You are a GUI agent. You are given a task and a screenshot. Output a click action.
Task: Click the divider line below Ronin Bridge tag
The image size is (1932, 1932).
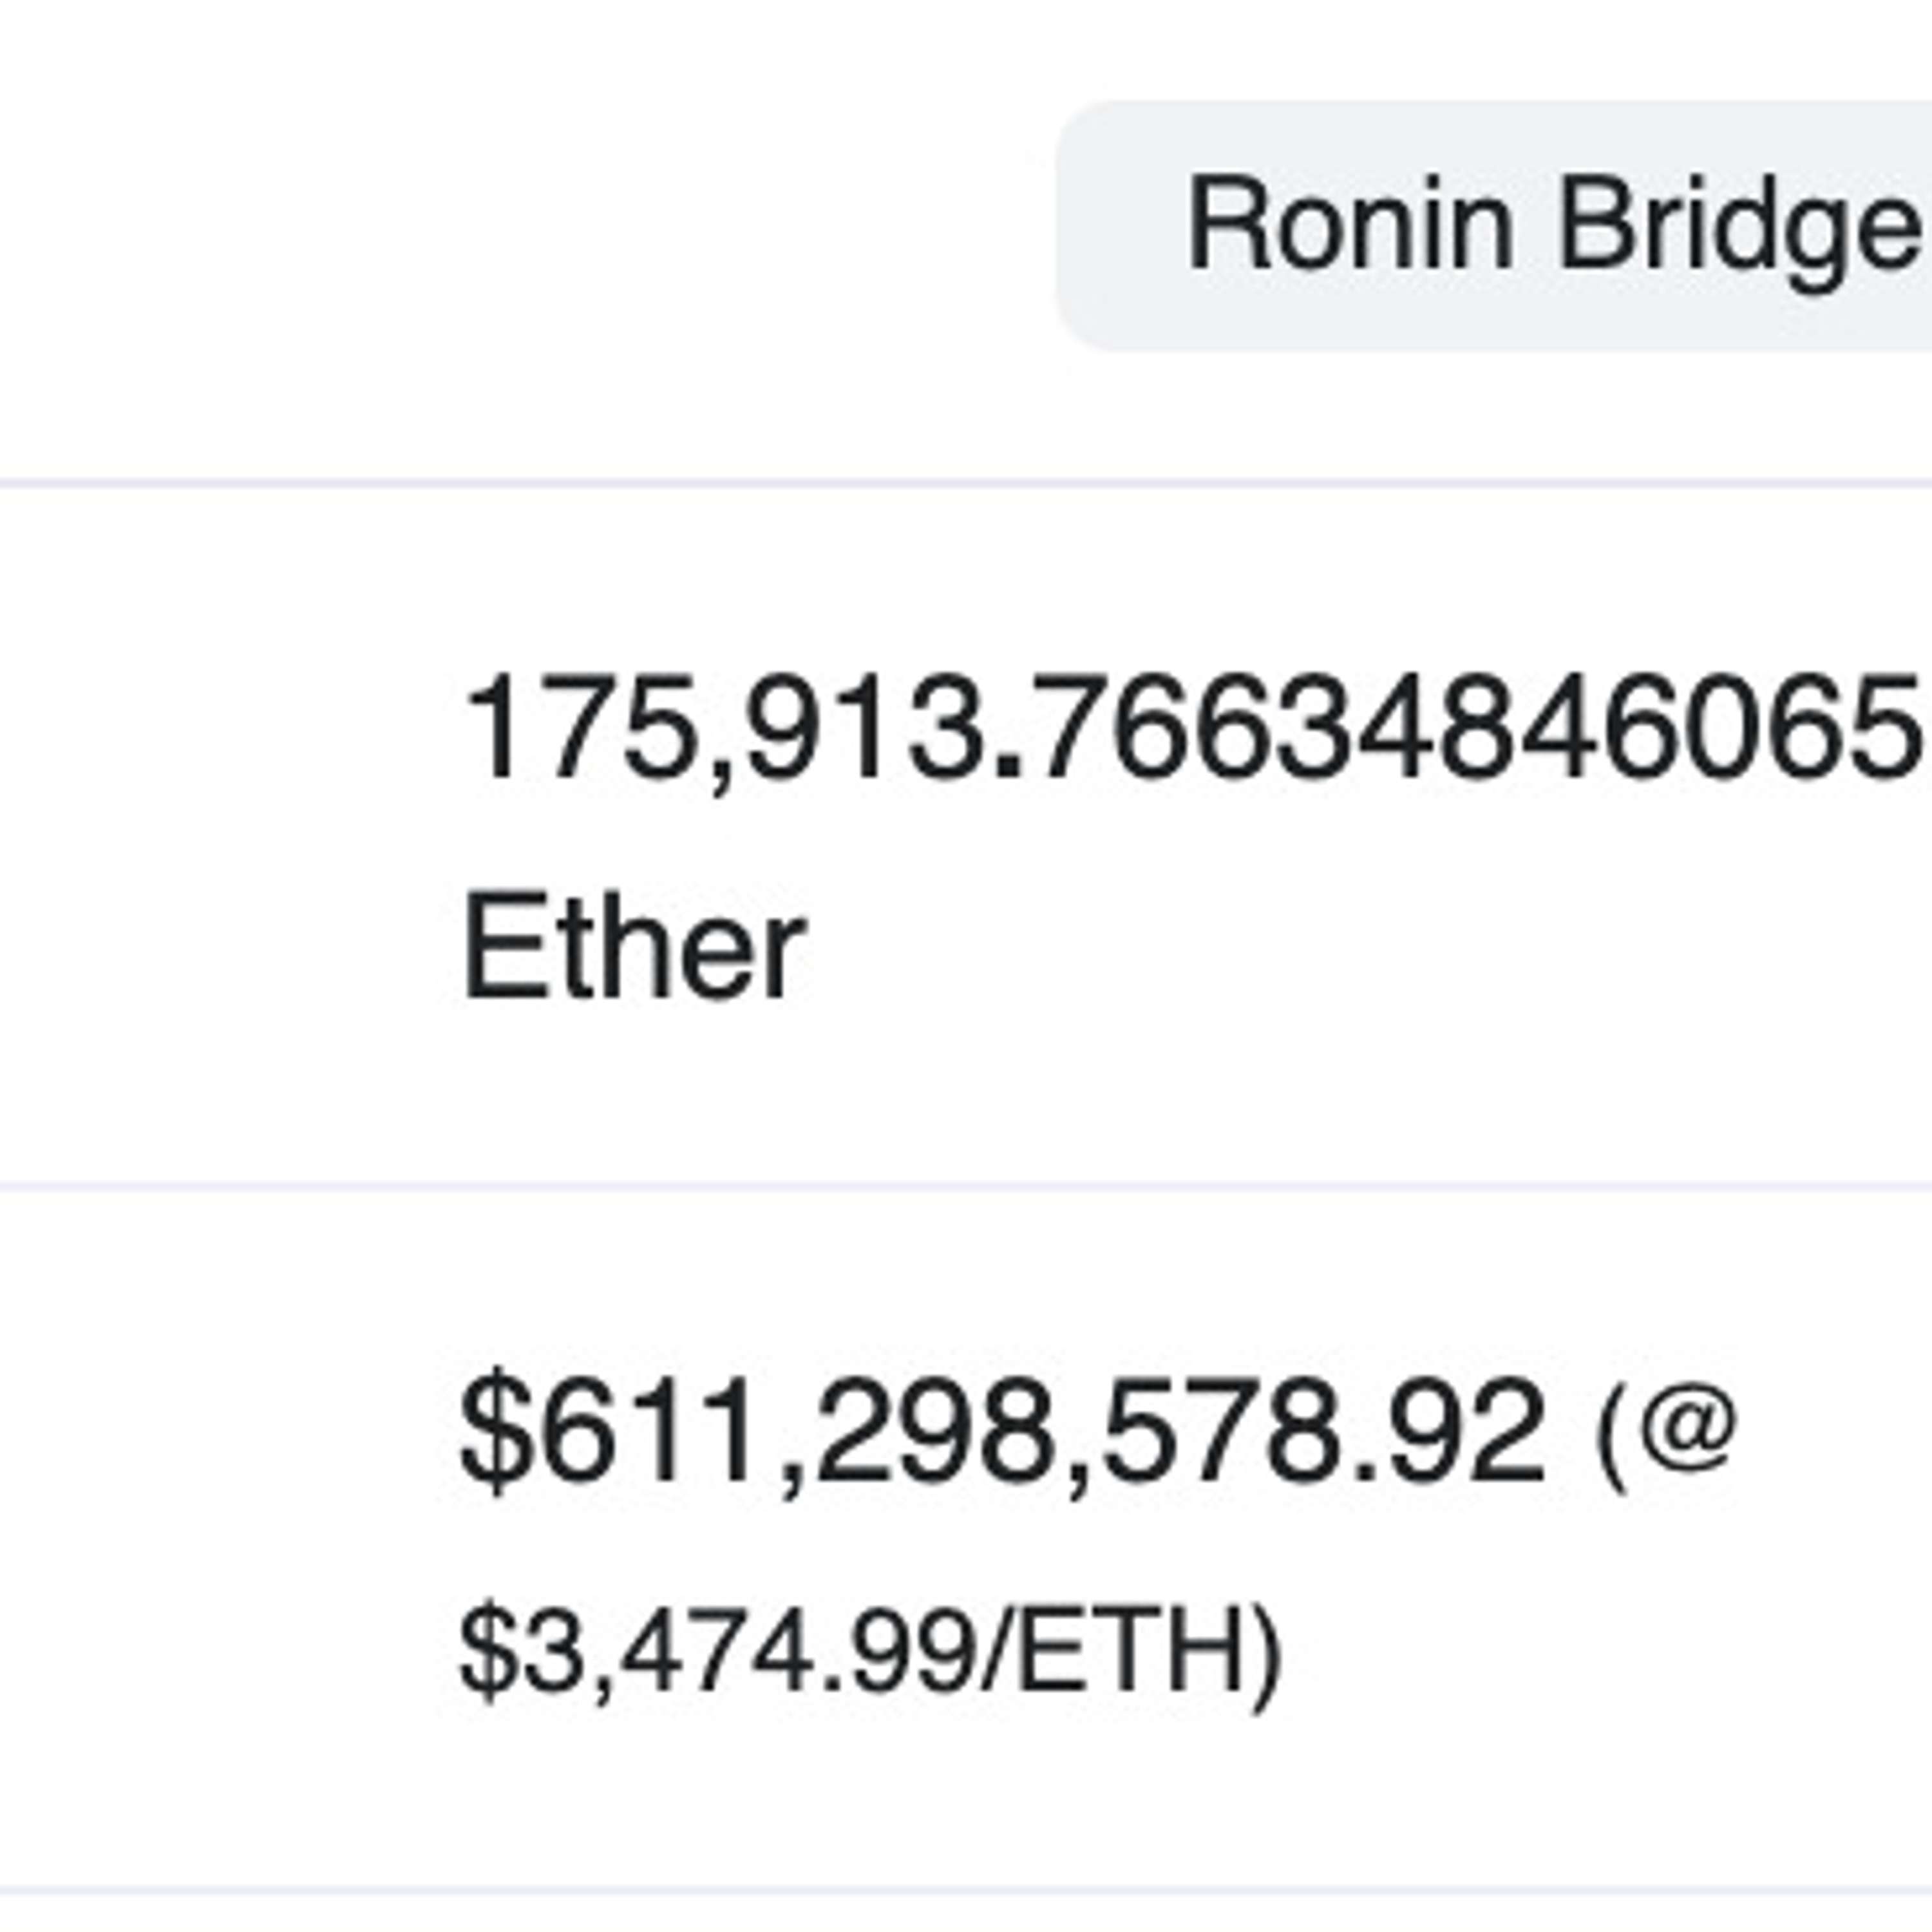(966, 484)
